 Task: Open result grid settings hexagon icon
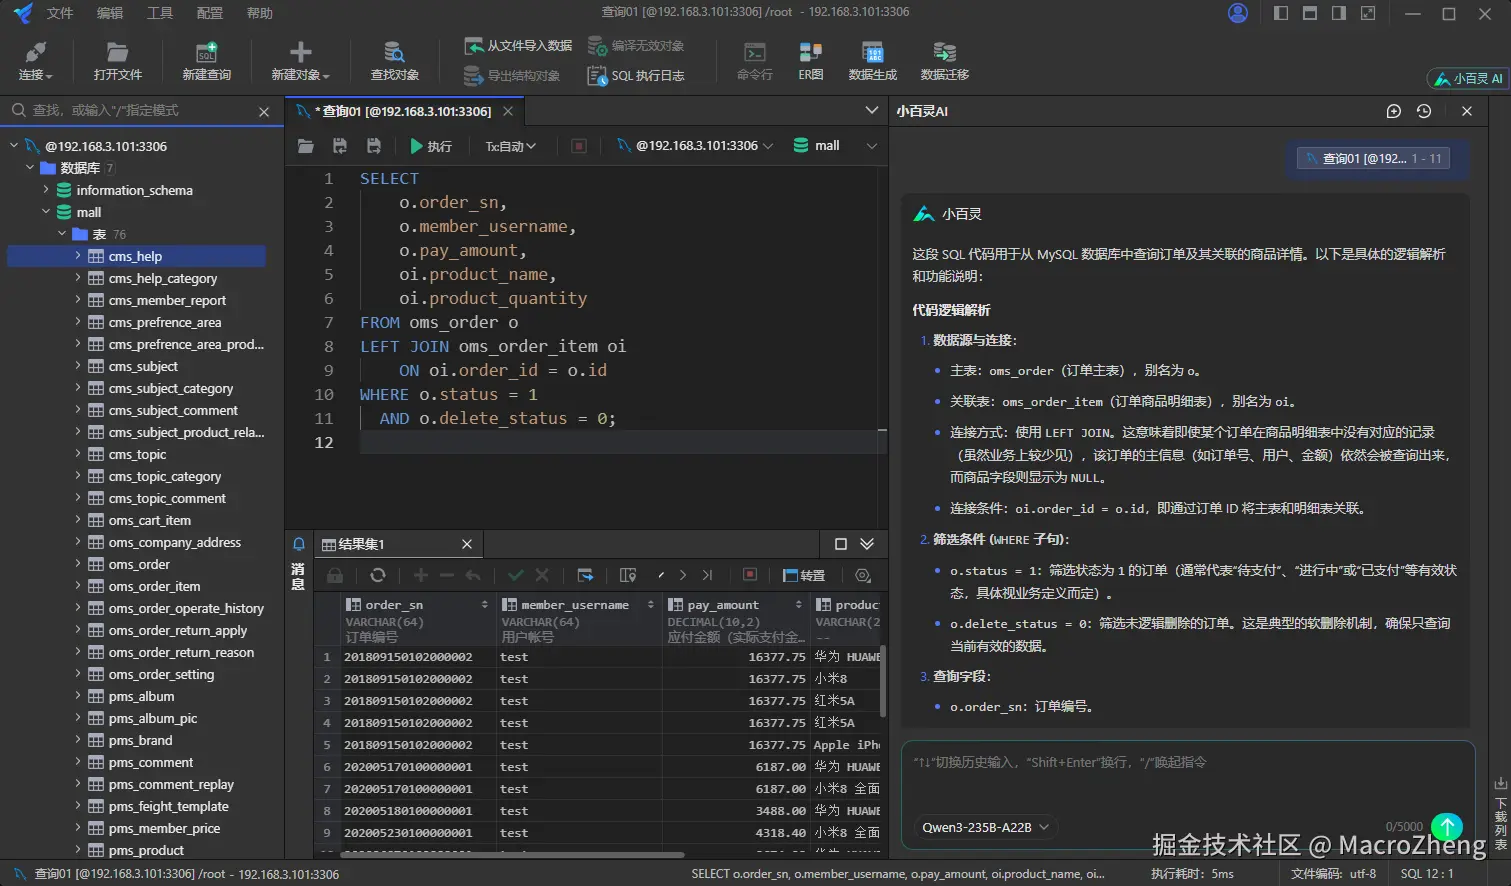pos(863,575)
